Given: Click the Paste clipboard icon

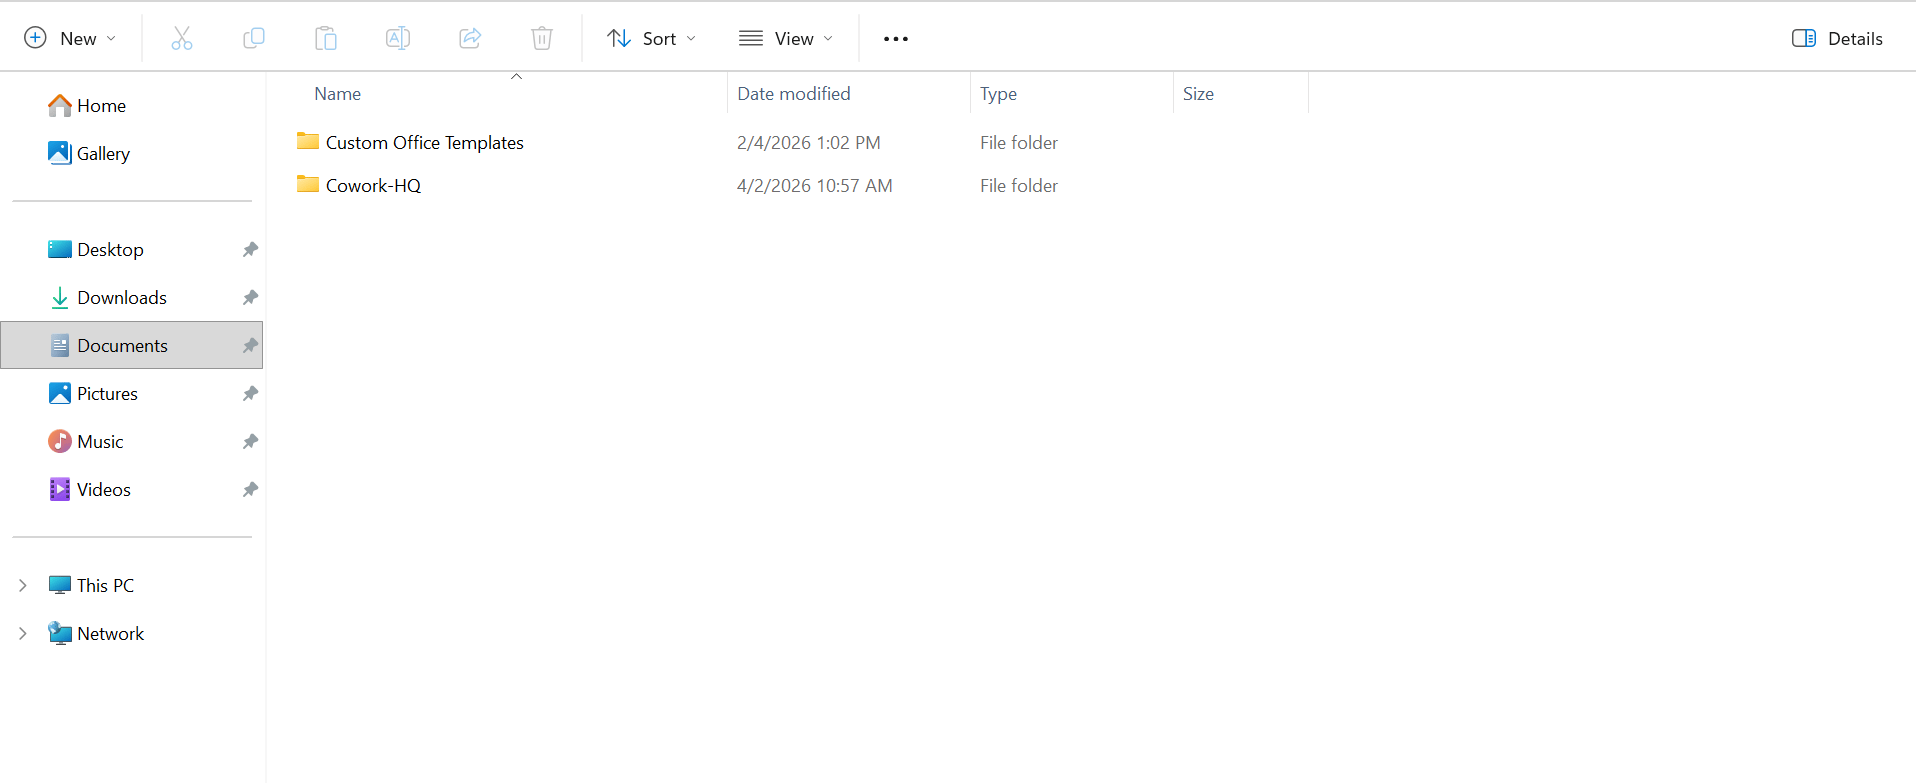Looking at the screenshot, I should 326,38.
